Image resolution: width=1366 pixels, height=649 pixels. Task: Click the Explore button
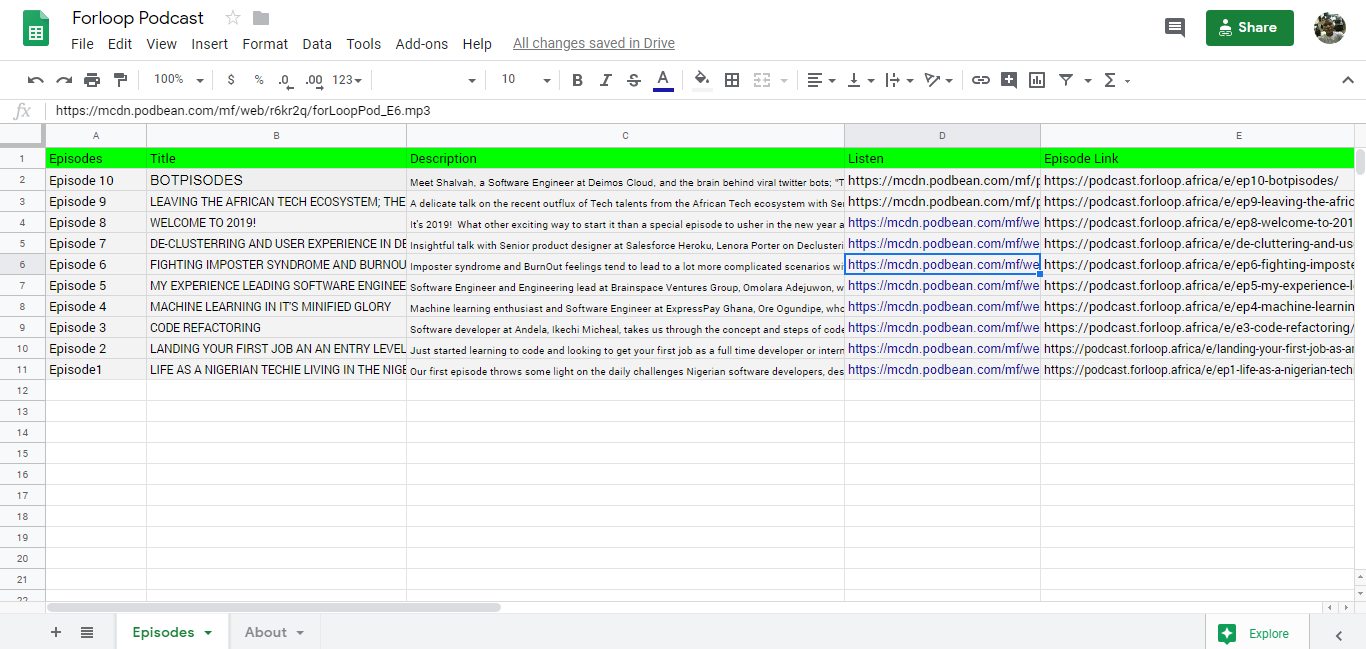point(1255,633)
